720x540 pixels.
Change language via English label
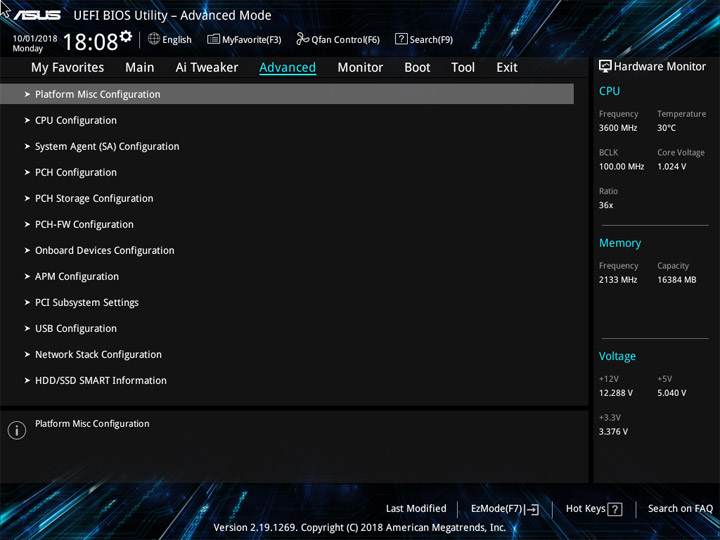coord(177,39)
